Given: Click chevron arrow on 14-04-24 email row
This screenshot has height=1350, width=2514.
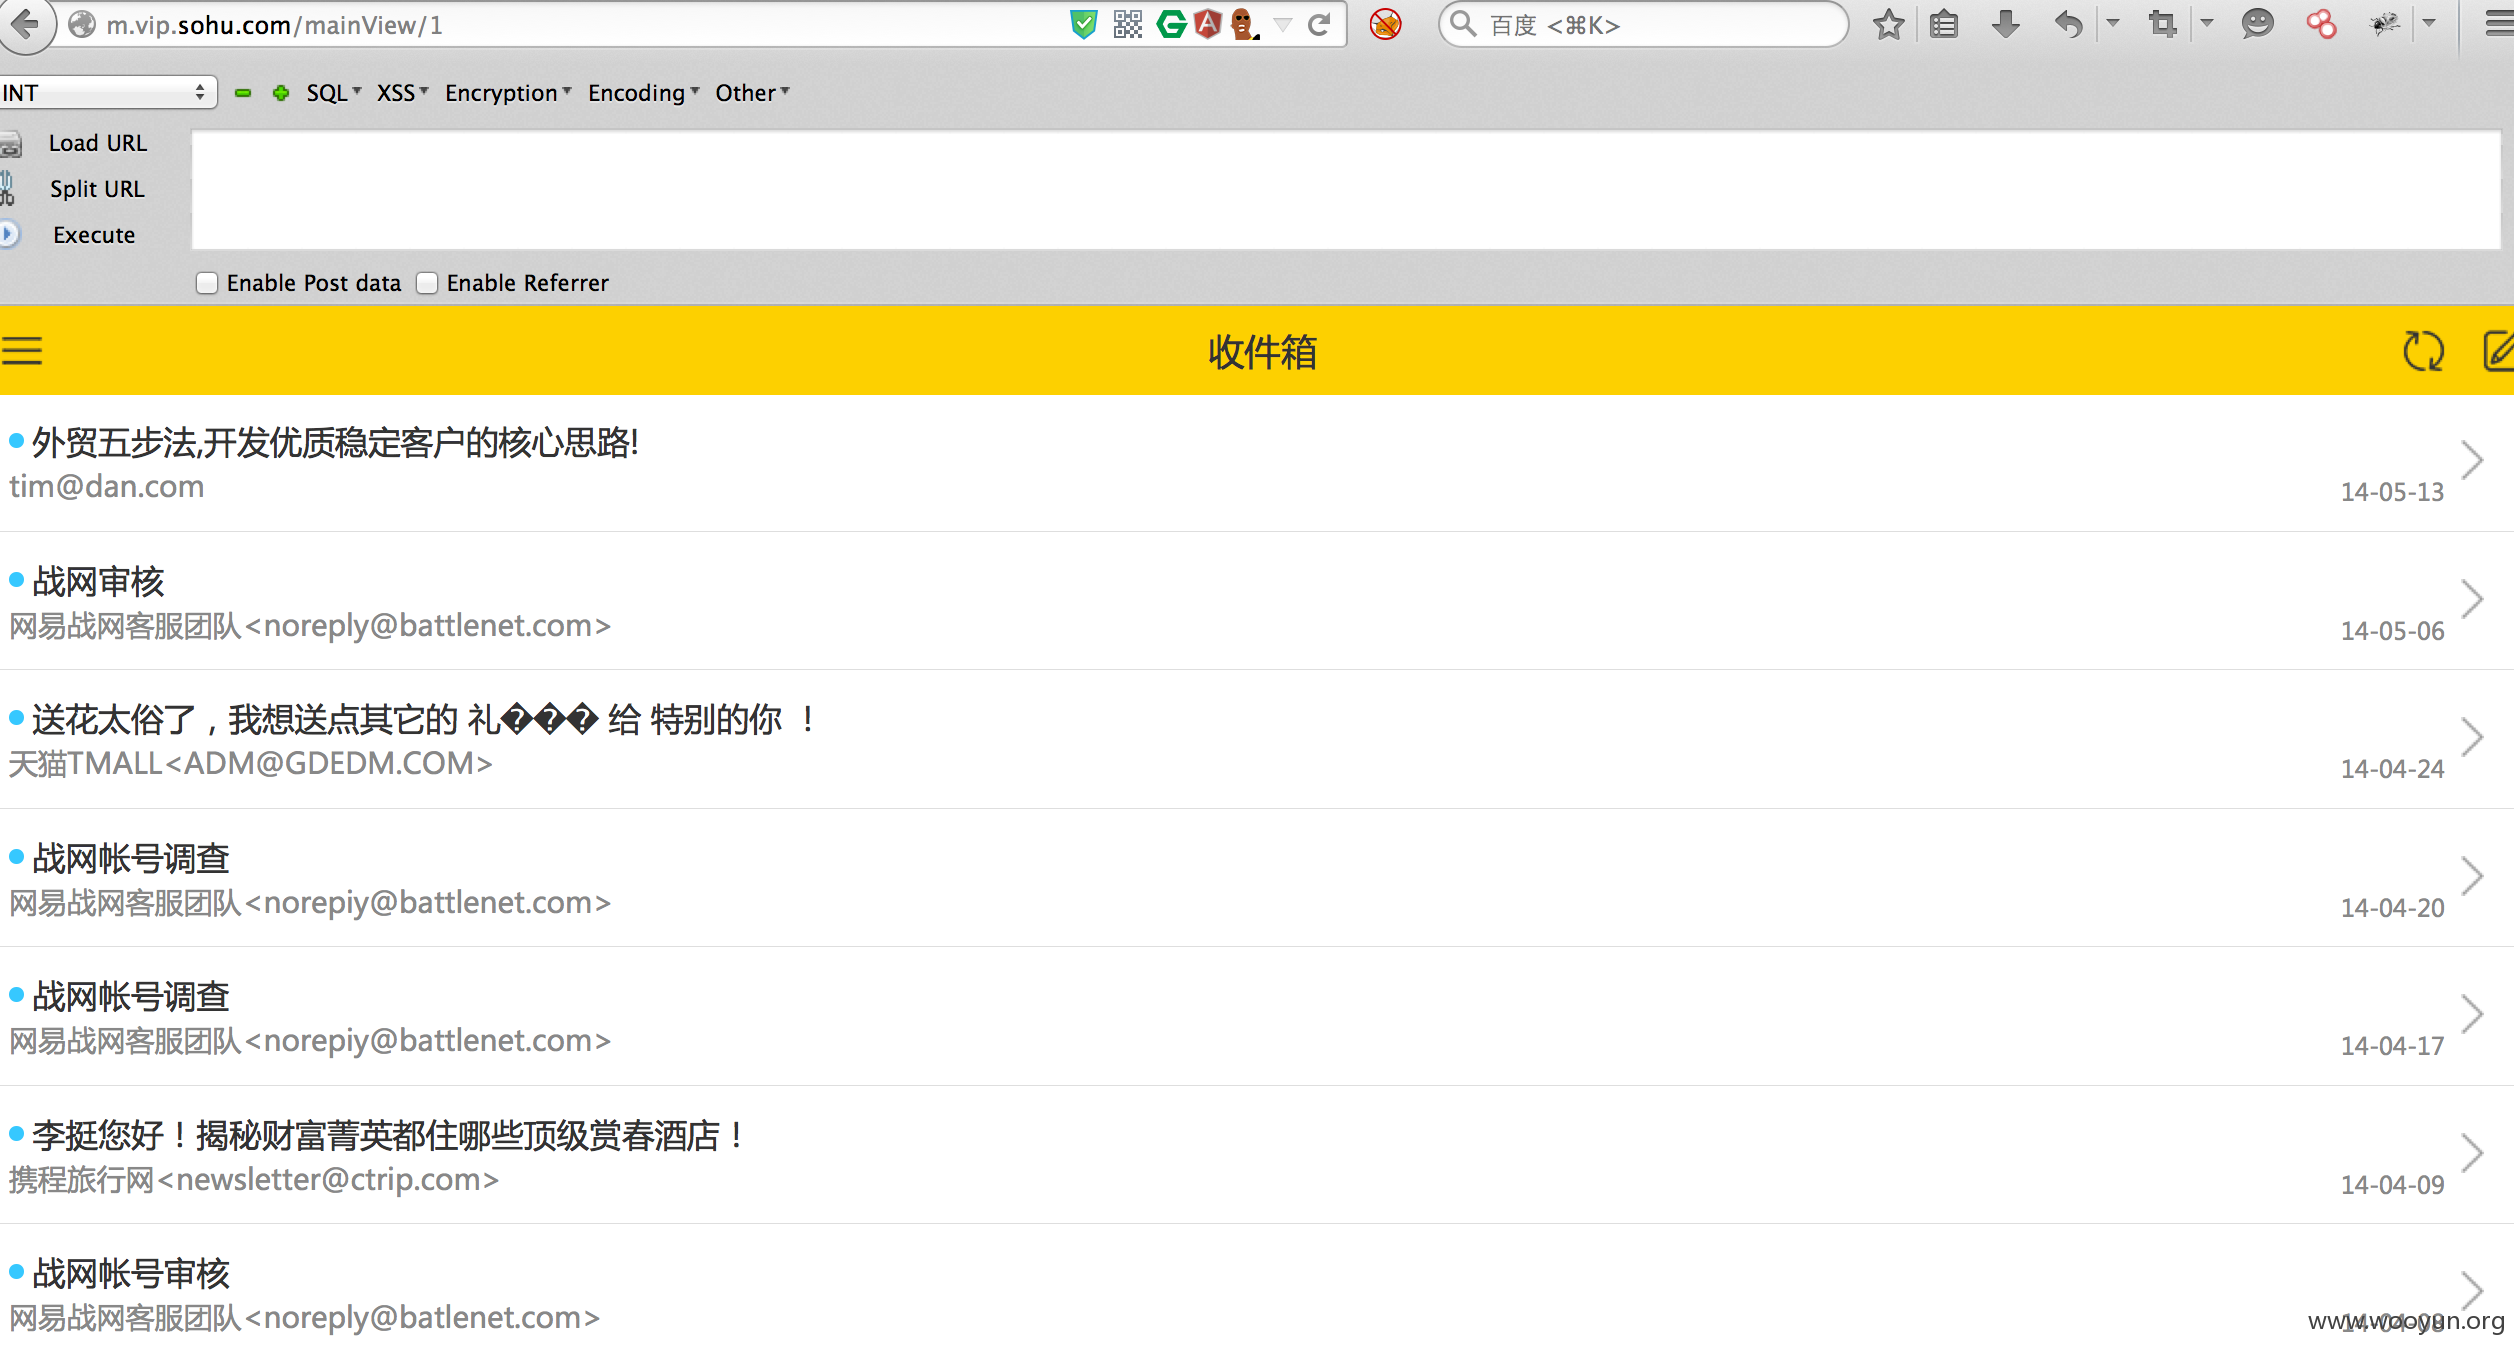Looking at the screenshot, I should coord(2472,737).
